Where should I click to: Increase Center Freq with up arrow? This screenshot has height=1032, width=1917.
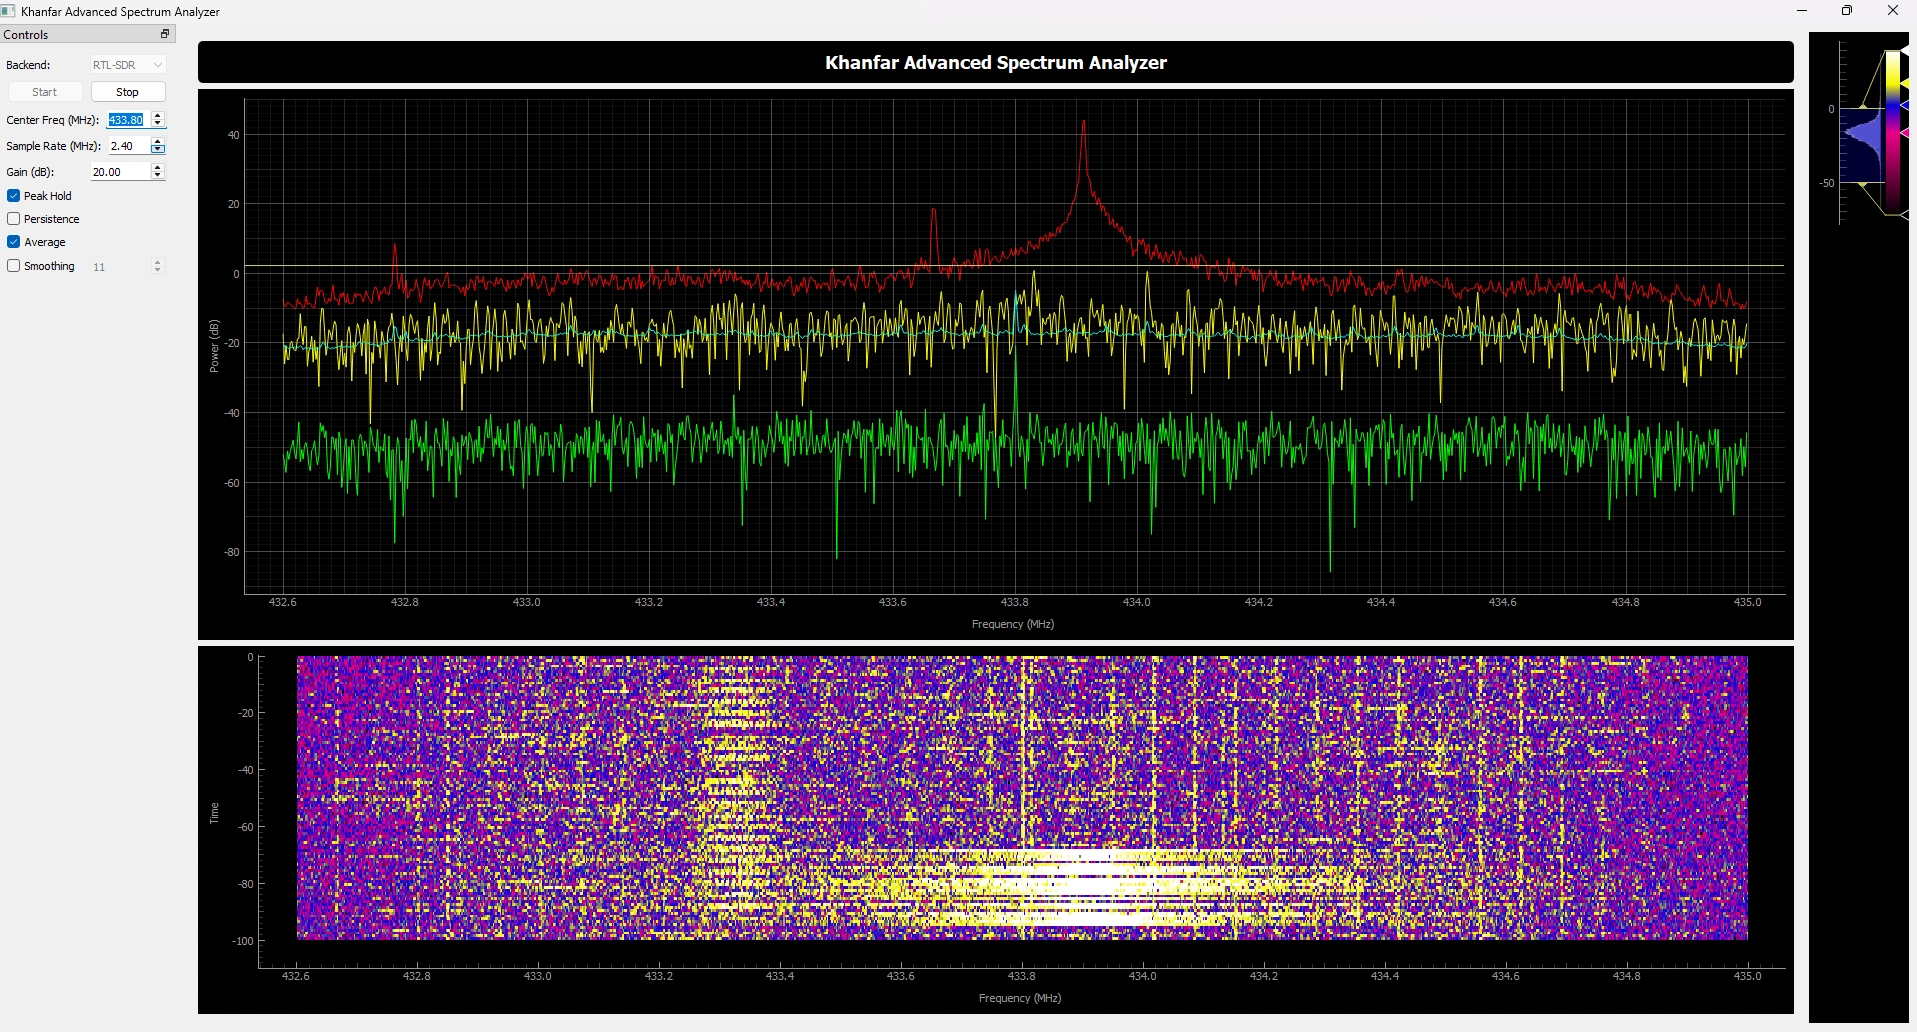click(157, 116)
